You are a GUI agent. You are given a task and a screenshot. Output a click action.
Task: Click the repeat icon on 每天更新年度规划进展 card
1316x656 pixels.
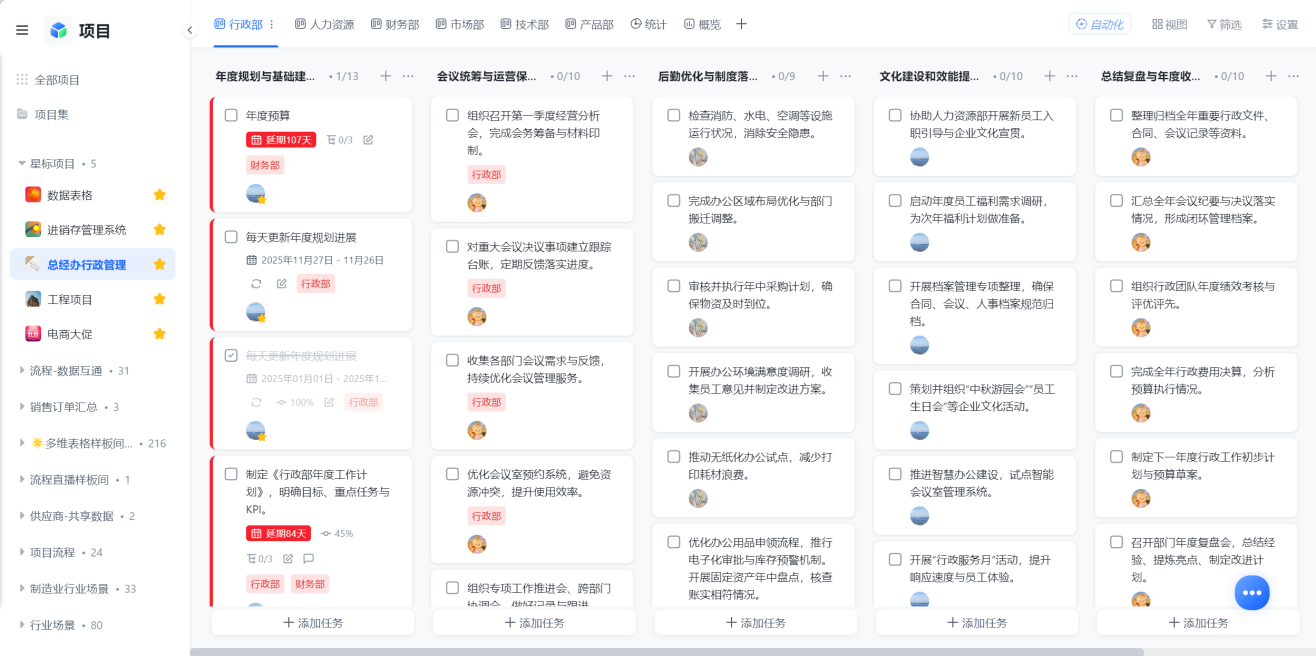(x=256, y=284)
